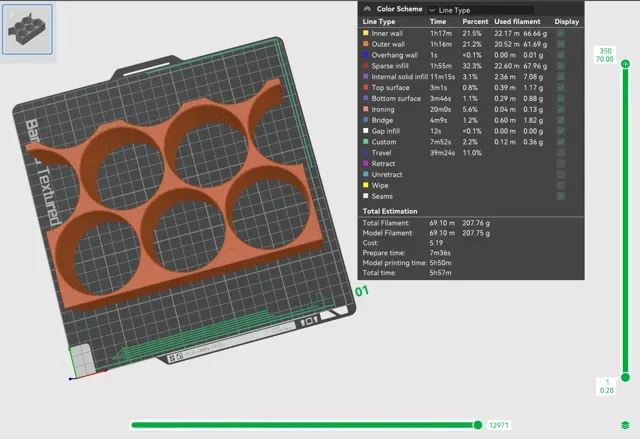Click the yellow Inner wall color swatch

366,33
